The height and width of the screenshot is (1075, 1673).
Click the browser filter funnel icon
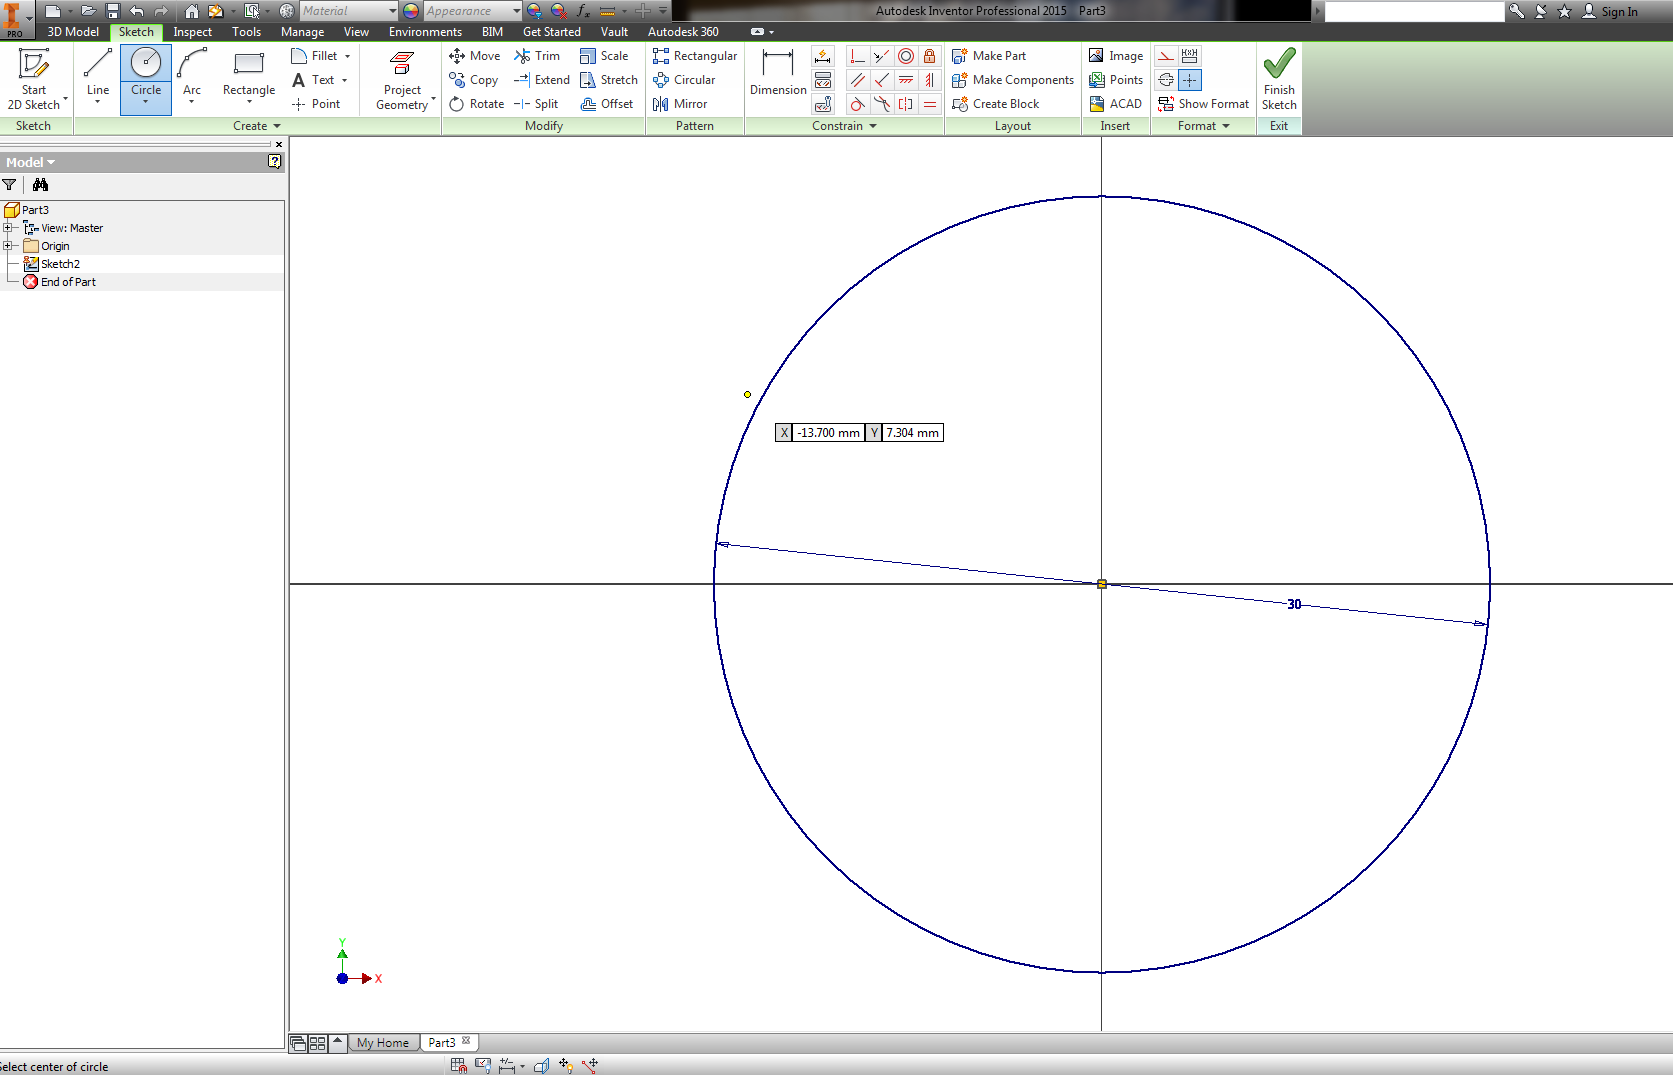point(9,185)
